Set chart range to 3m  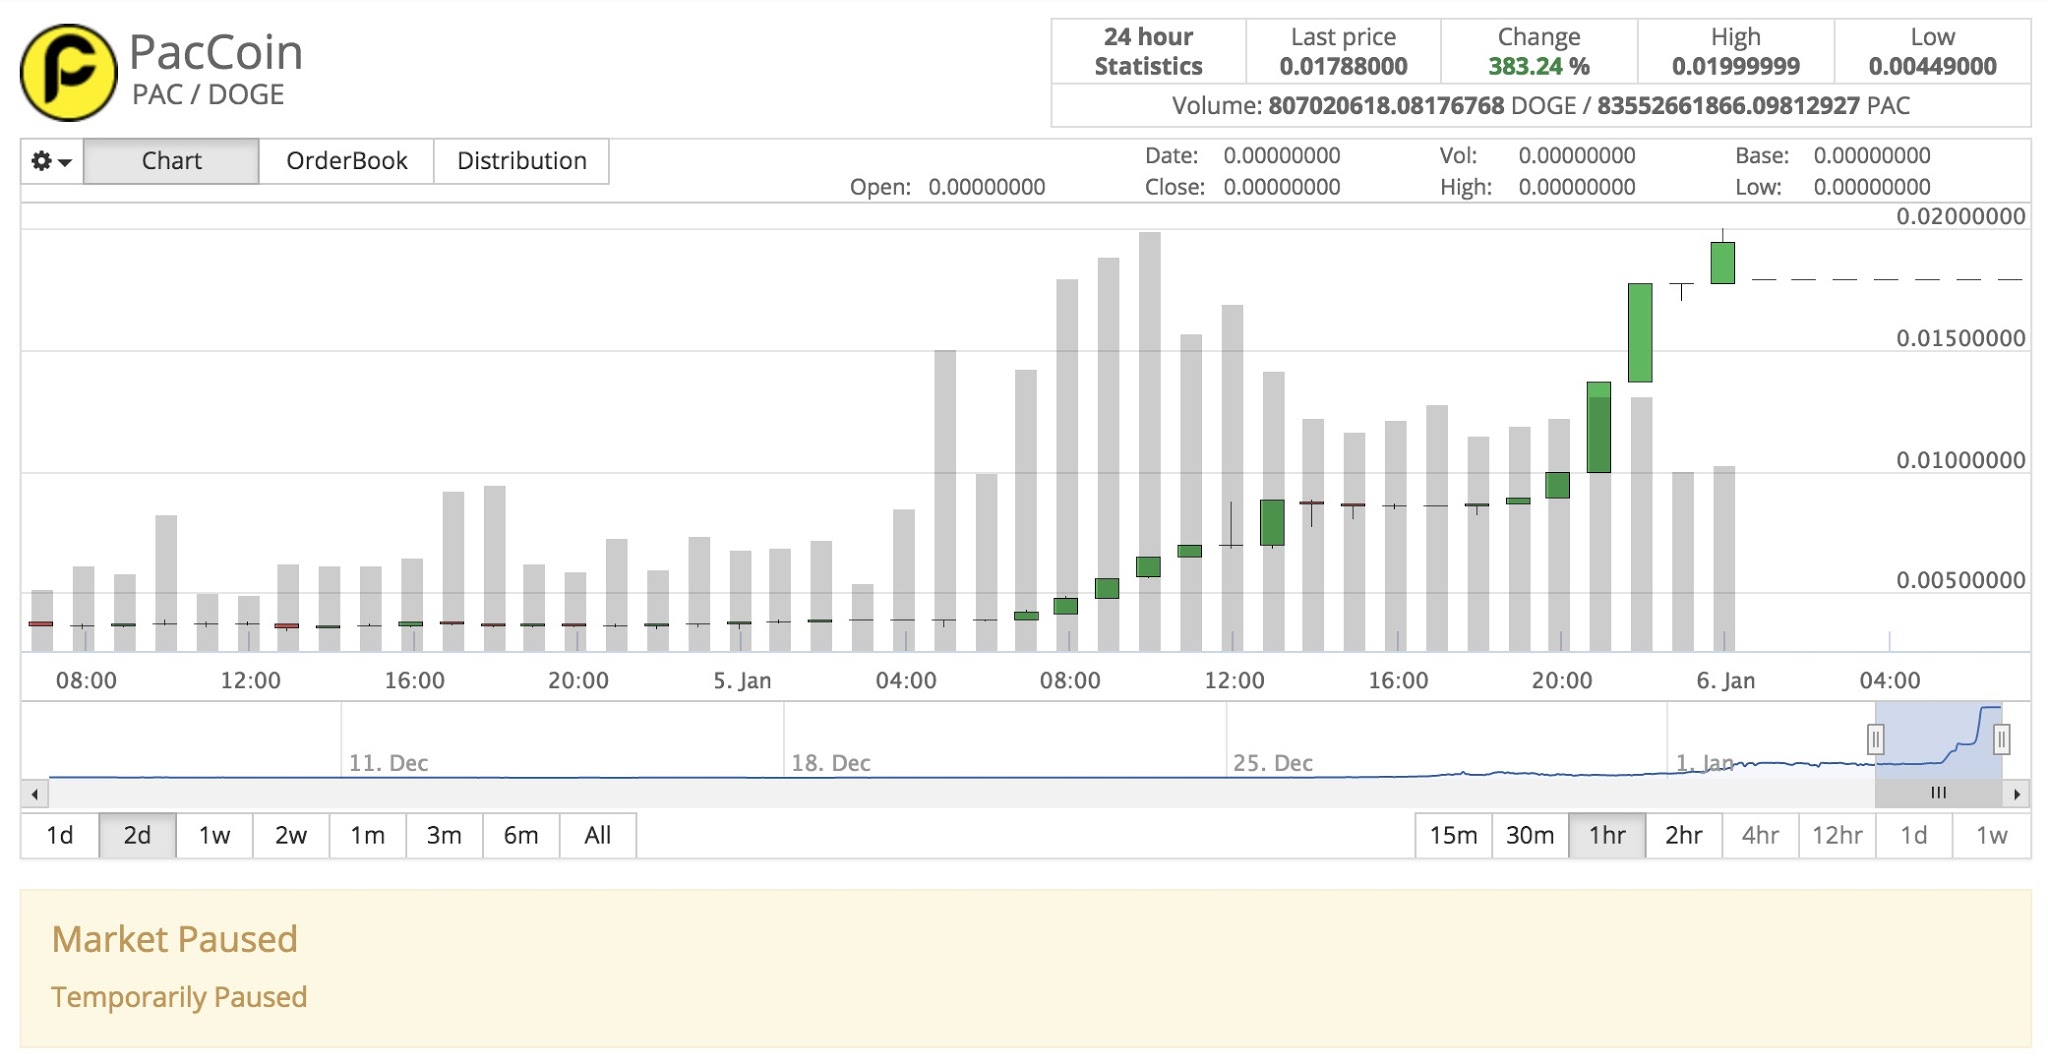[444, 835]
